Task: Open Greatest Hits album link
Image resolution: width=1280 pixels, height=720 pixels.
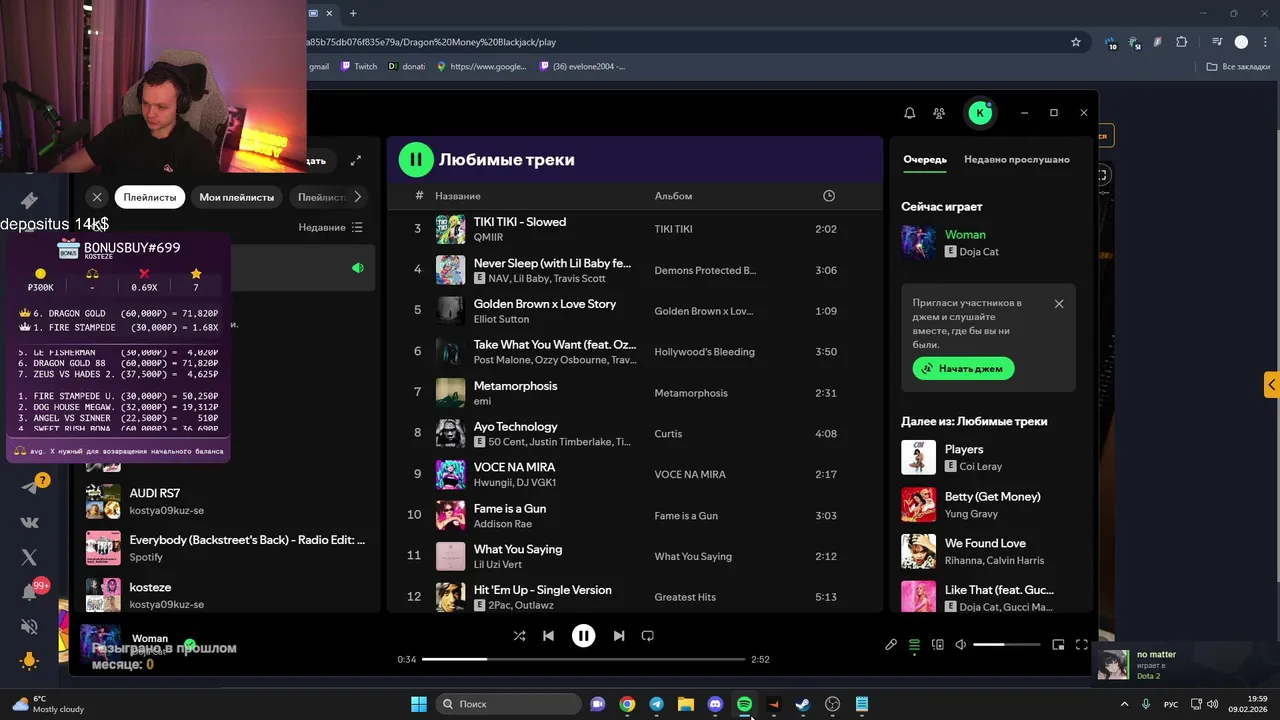Action: (685, 597)
